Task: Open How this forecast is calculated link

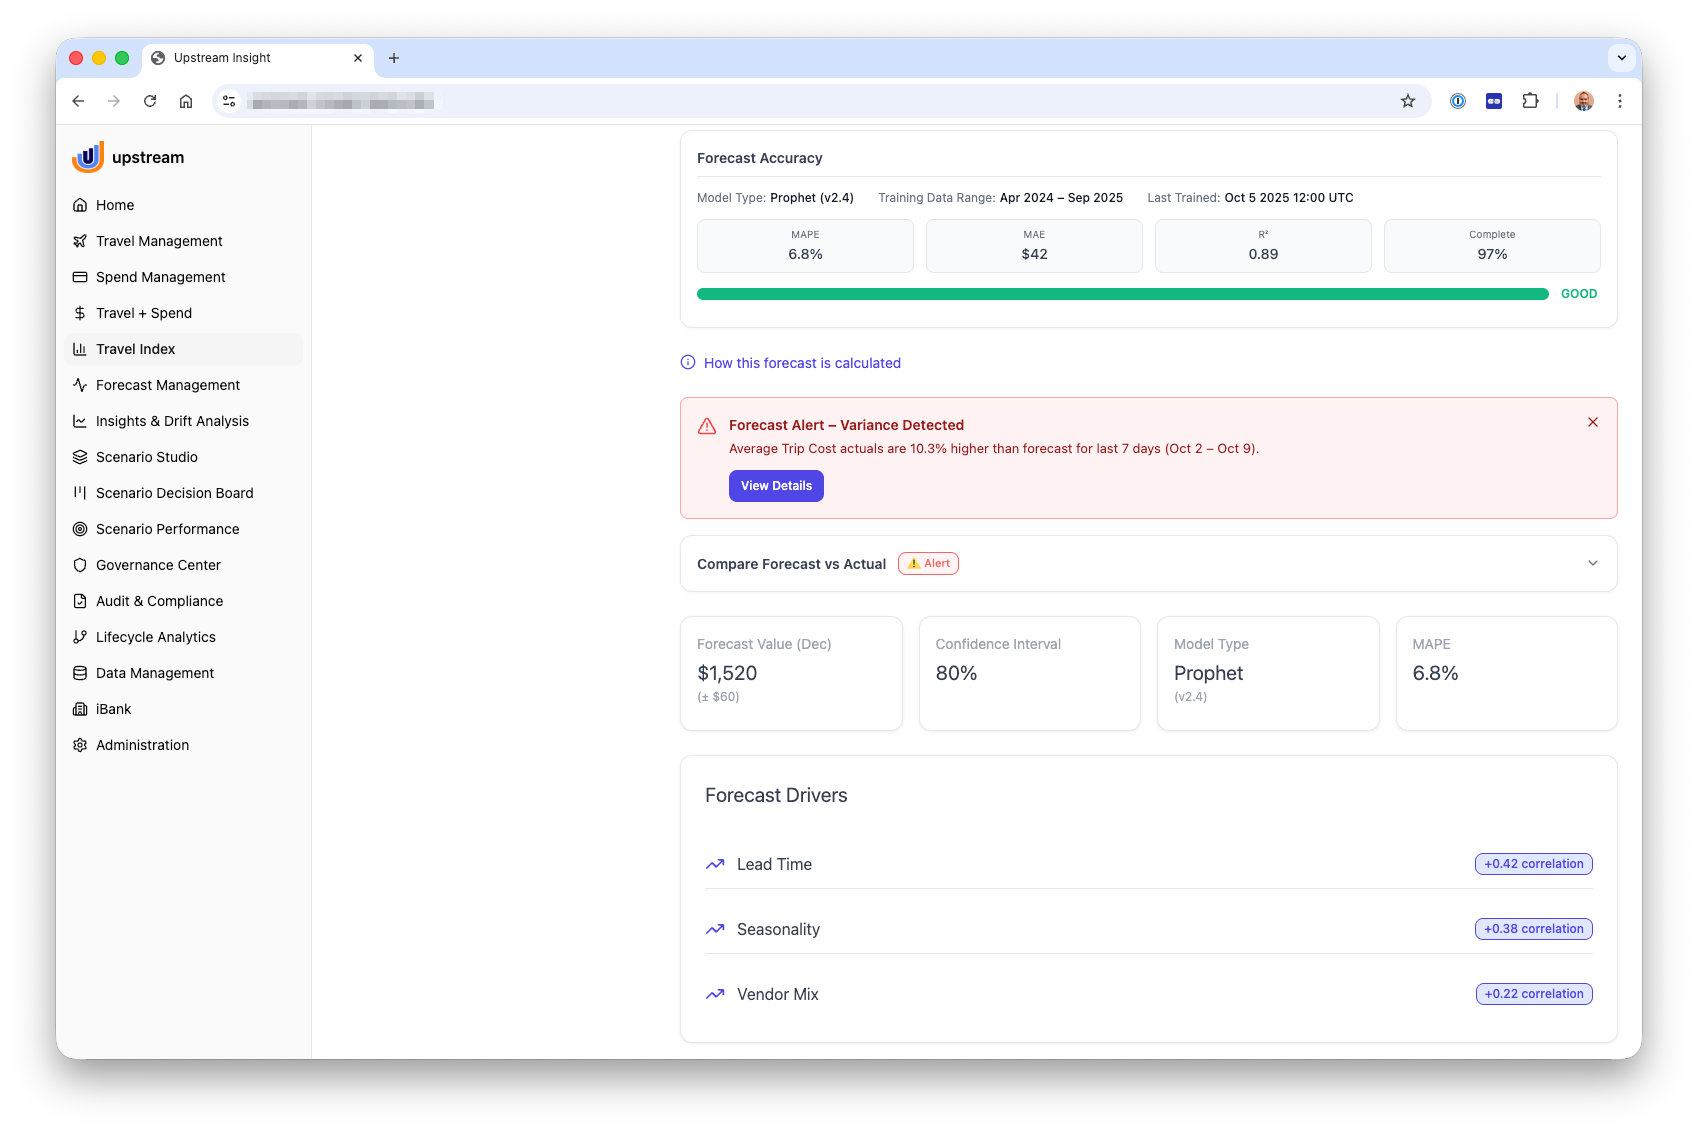Action: click(802, 363)
